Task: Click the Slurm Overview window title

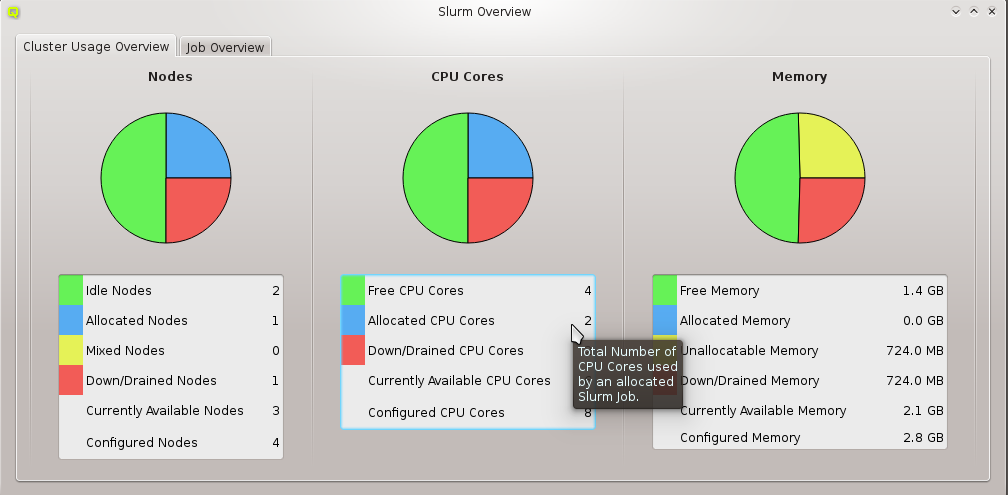Action: coord(485,12)
